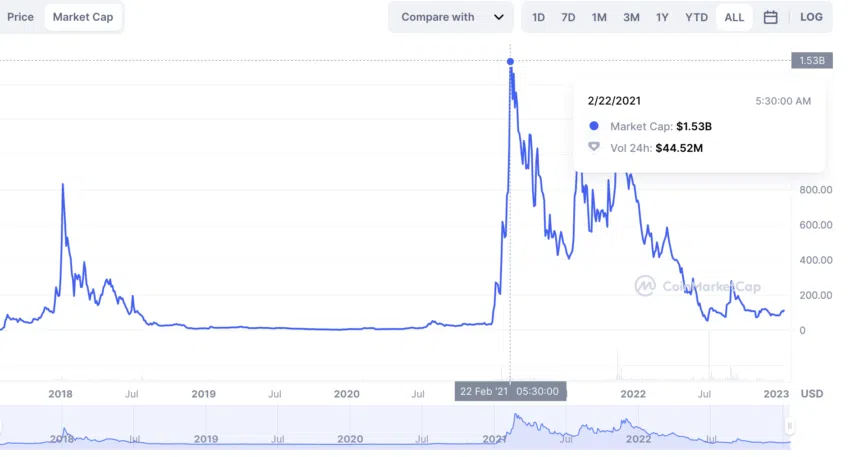
Task: Select the YTD range
Action: [696, 17]
